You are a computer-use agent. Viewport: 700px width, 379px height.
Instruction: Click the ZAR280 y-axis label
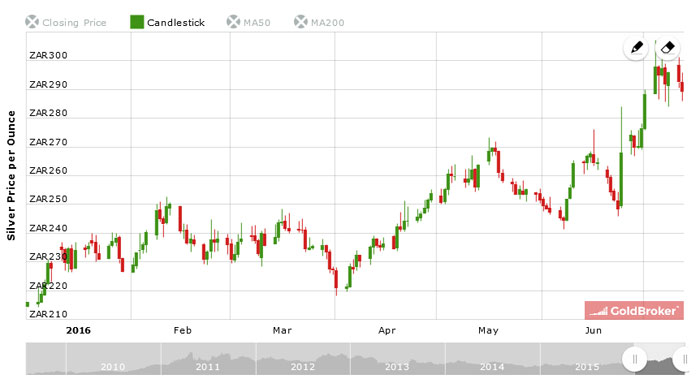pos(48,113)
